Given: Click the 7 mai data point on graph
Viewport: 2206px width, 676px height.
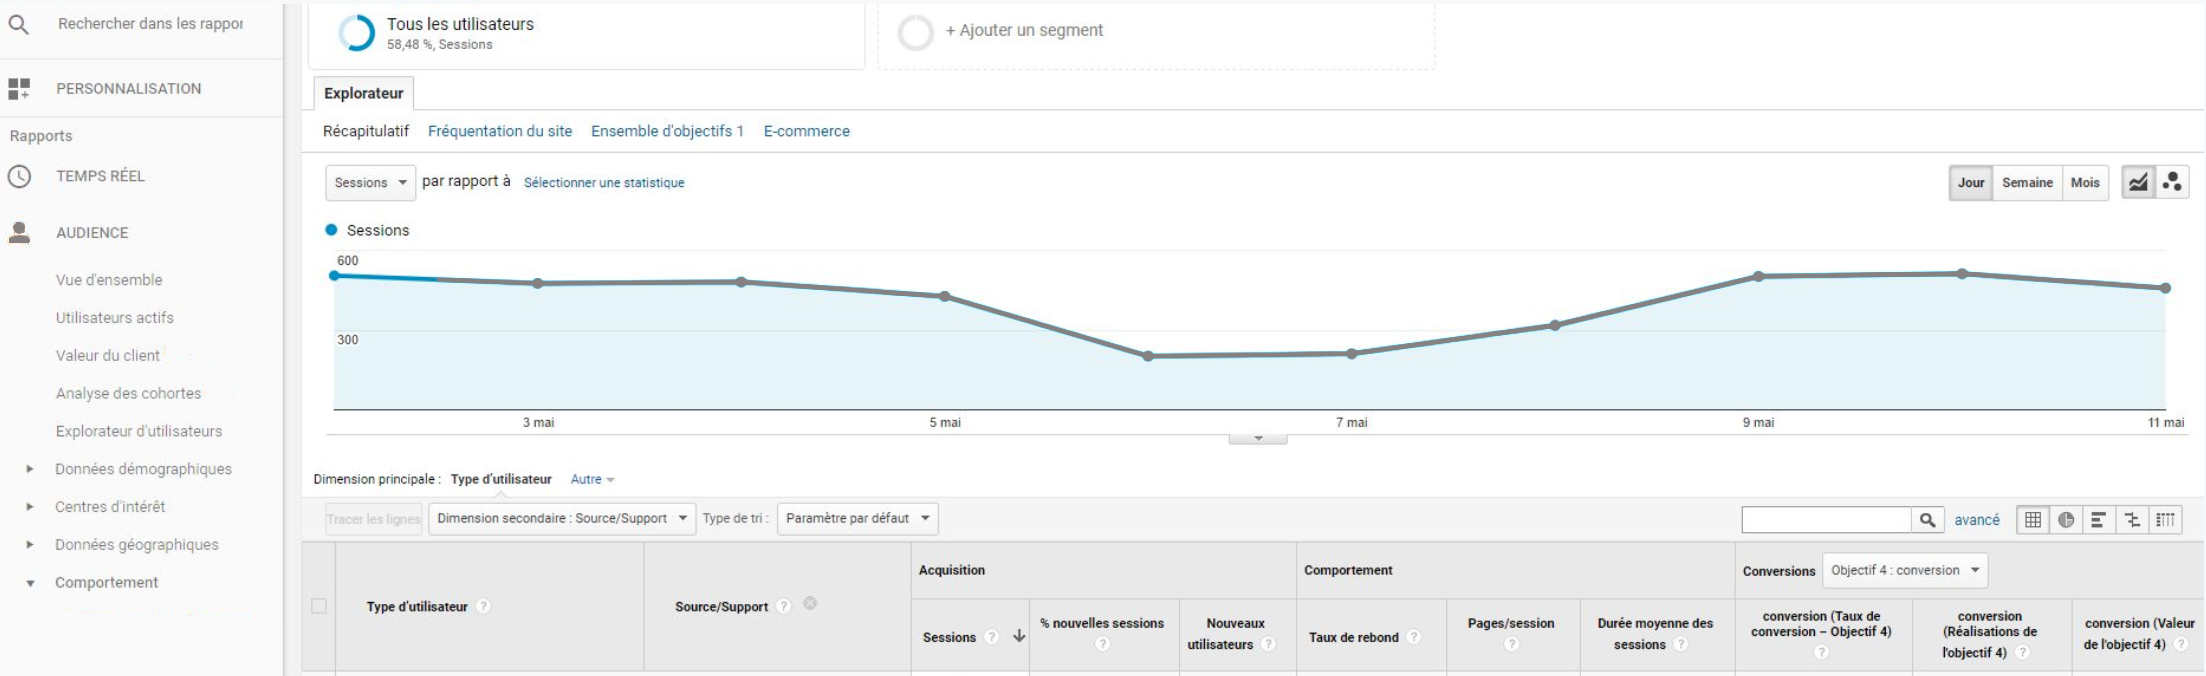Looking at the screenshot, I should click(x=1351, y=353).
